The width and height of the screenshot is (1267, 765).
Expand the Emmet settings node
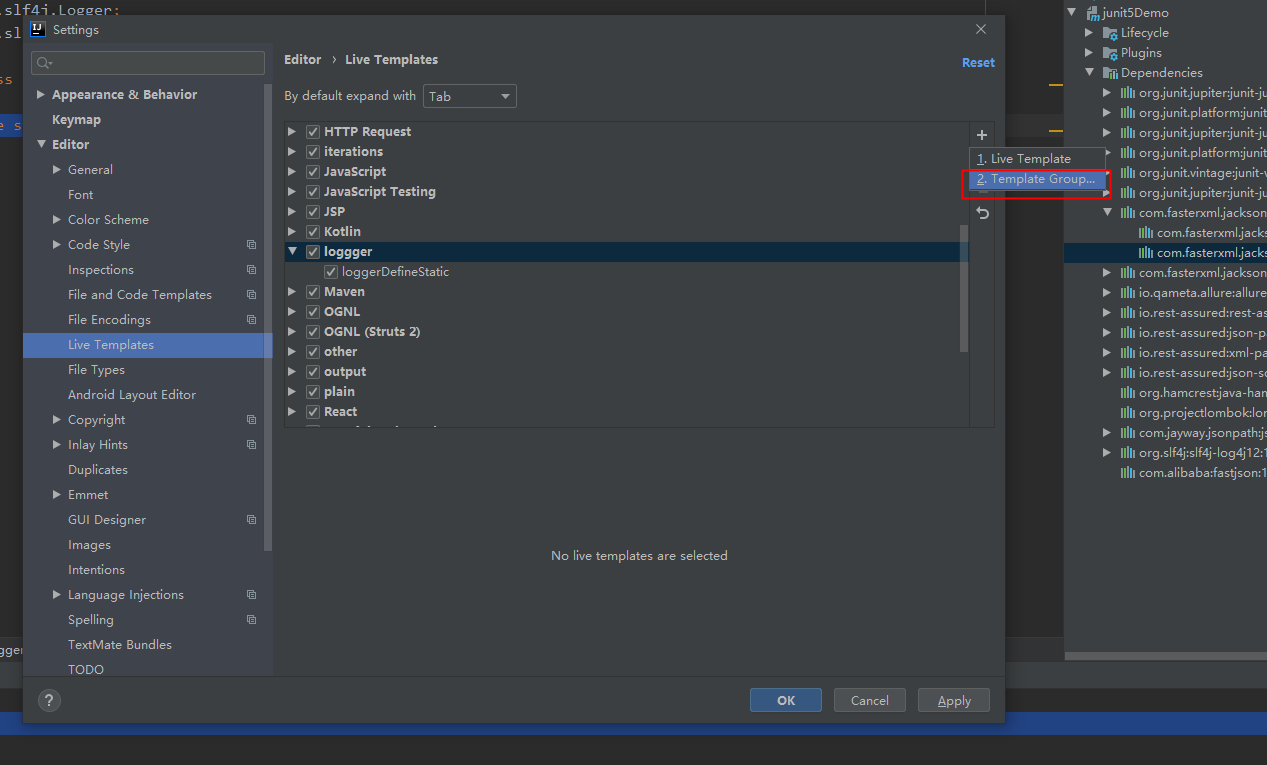click(x=57, y=495)
